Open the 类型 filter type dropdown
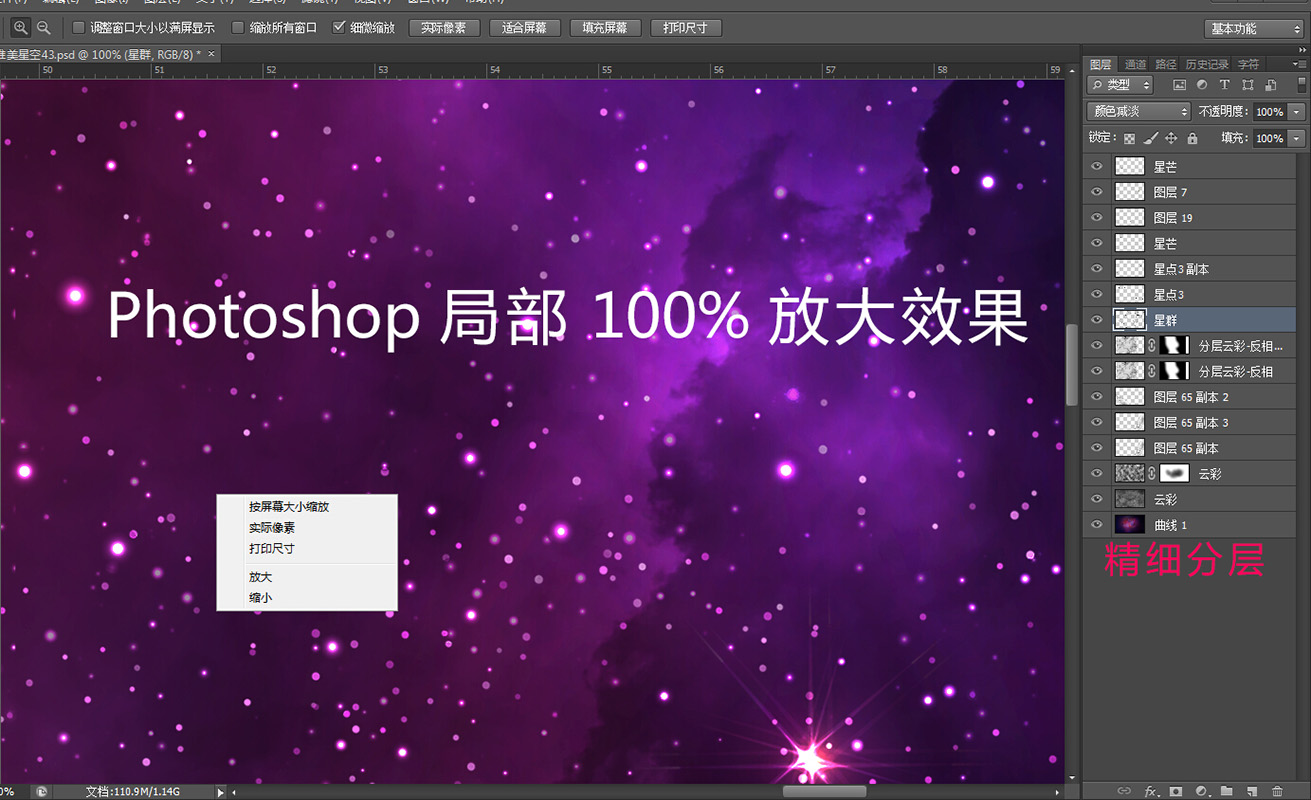The width and height of the screenshot is (1311, 800). pos(1121,86)
